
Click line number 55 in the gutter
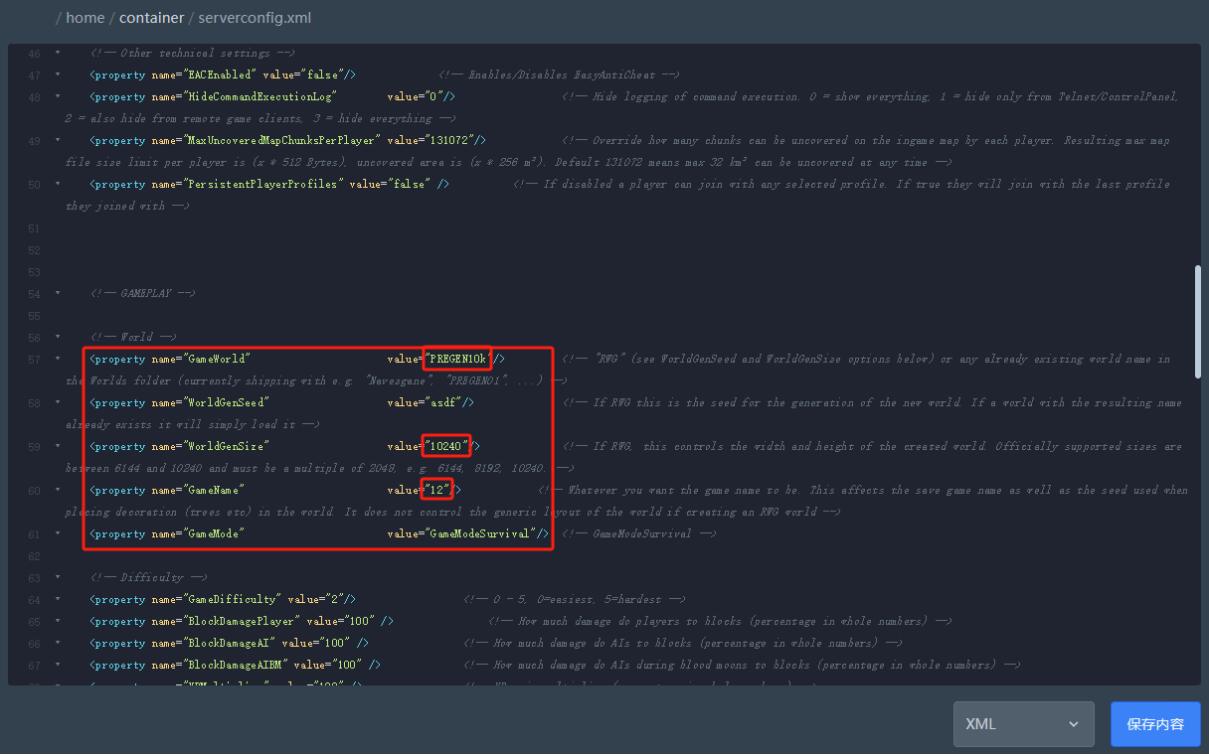pos(34,315)
